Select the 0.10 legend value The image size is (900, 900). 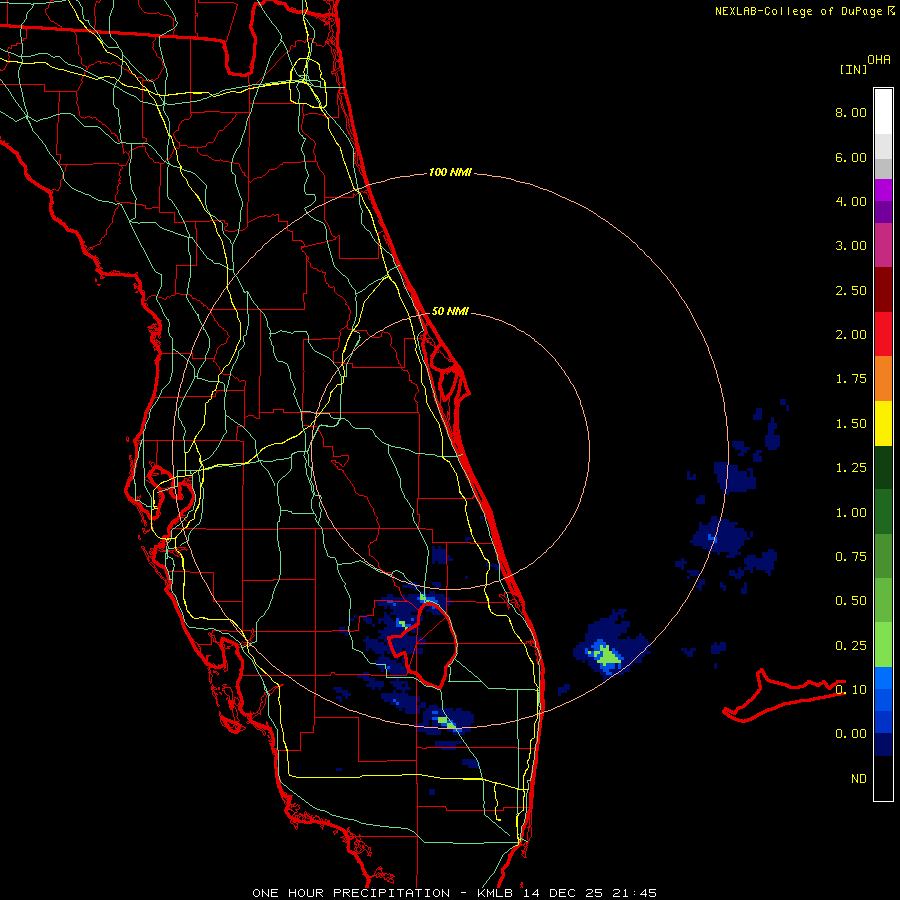851,689
